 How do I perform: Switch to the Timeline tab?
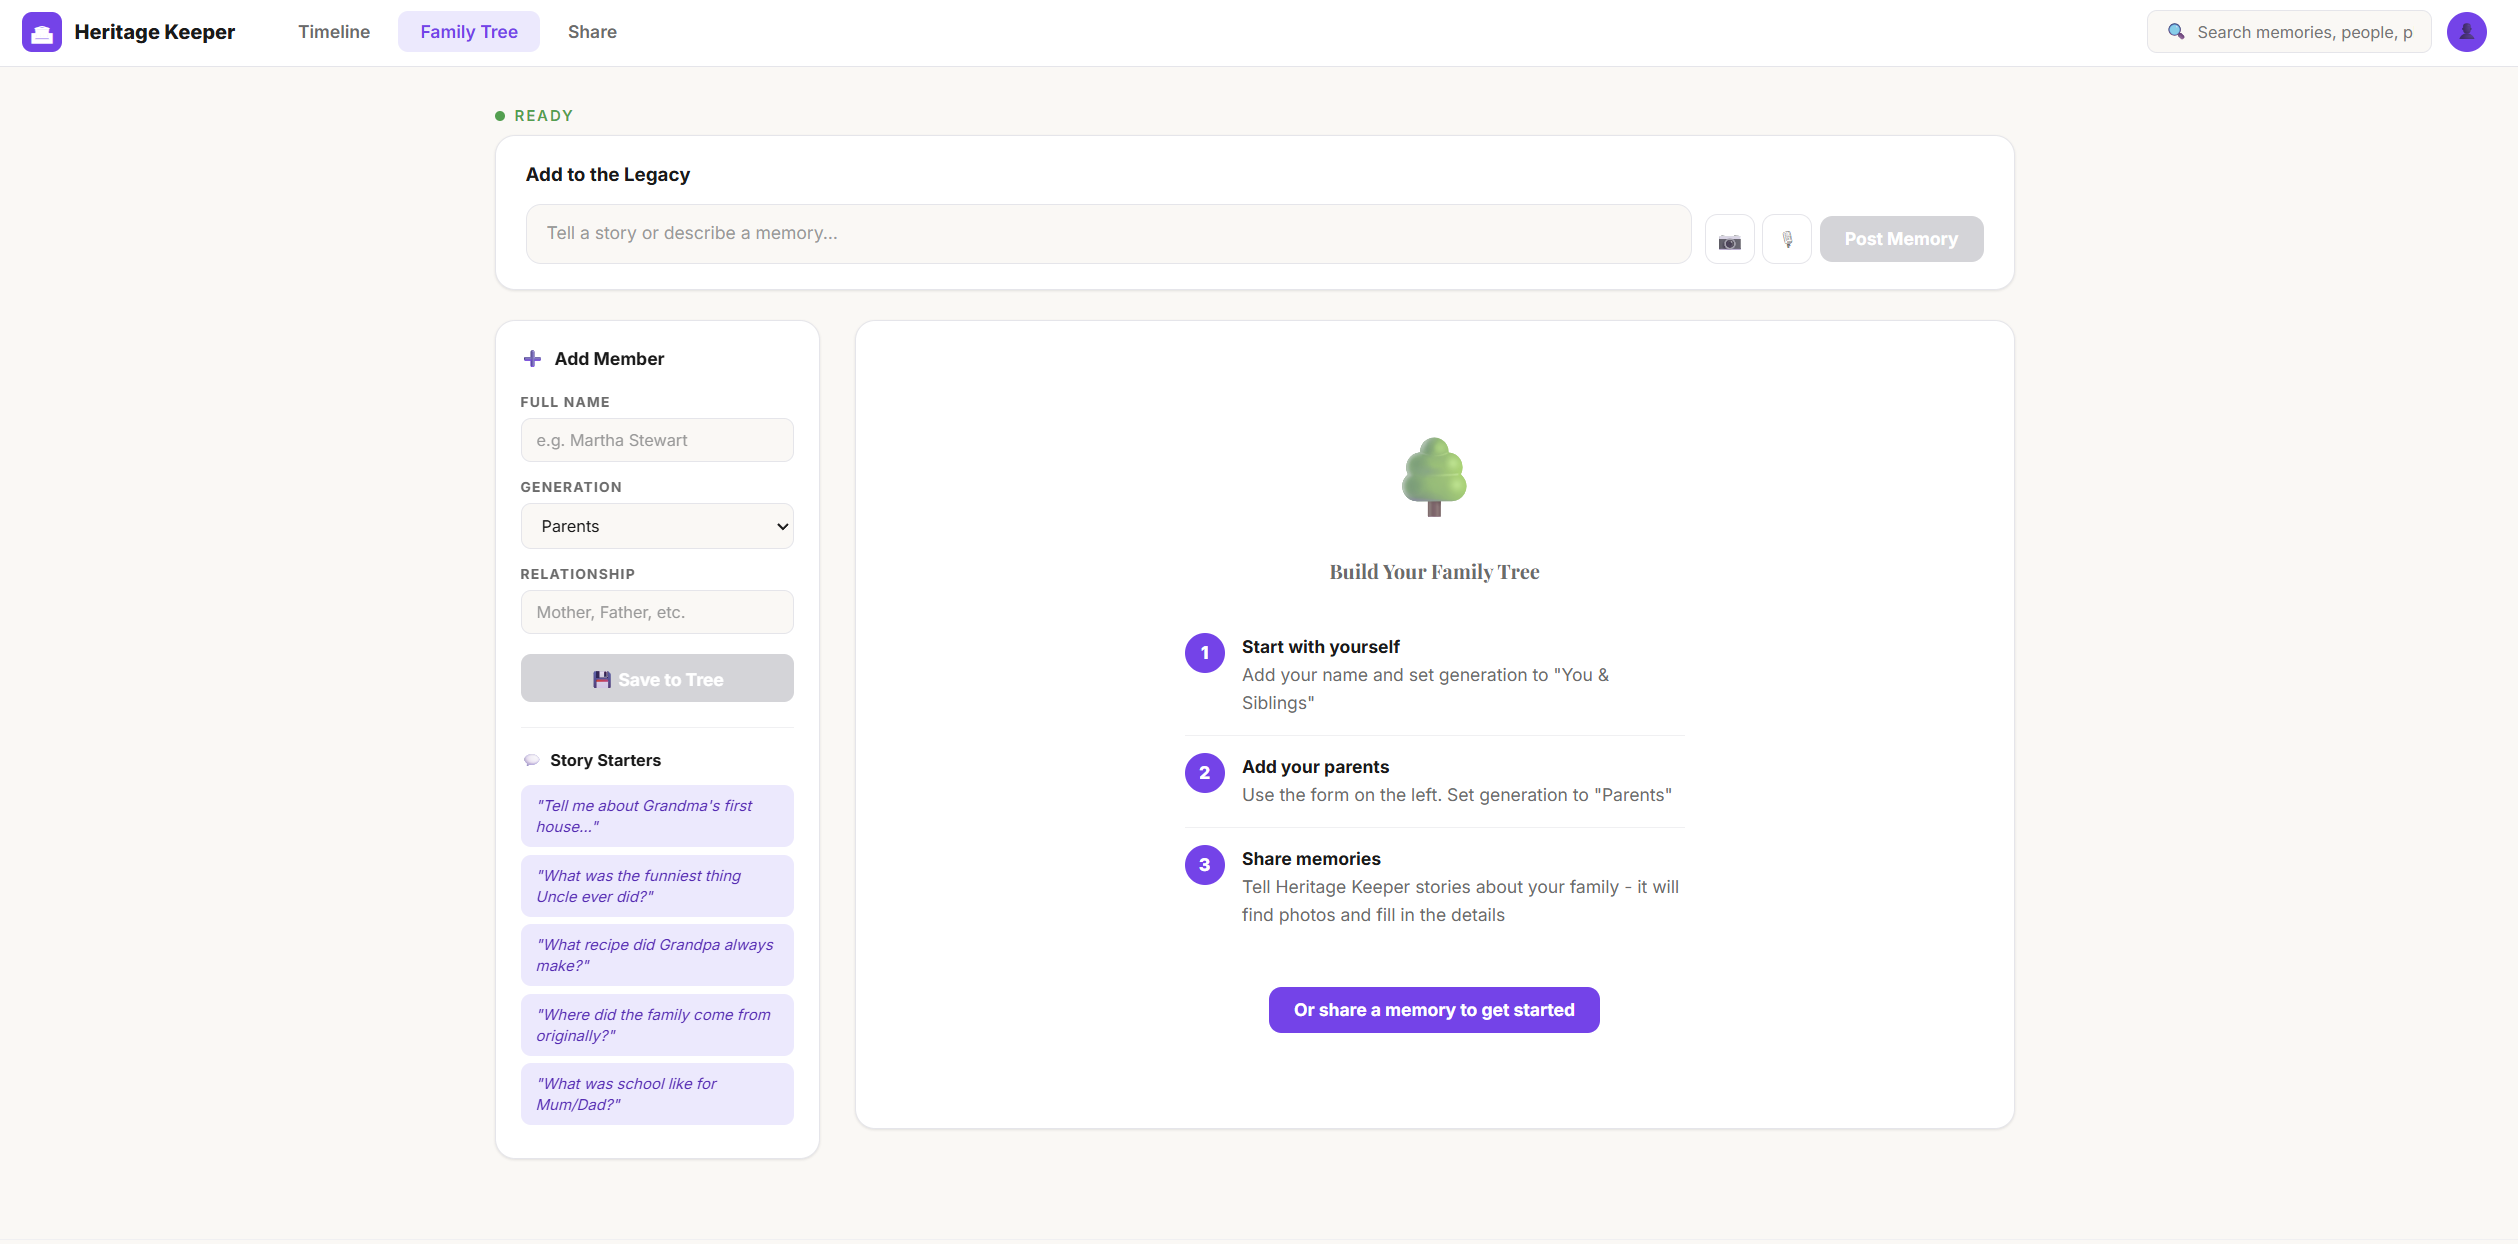tap(334, 32)
